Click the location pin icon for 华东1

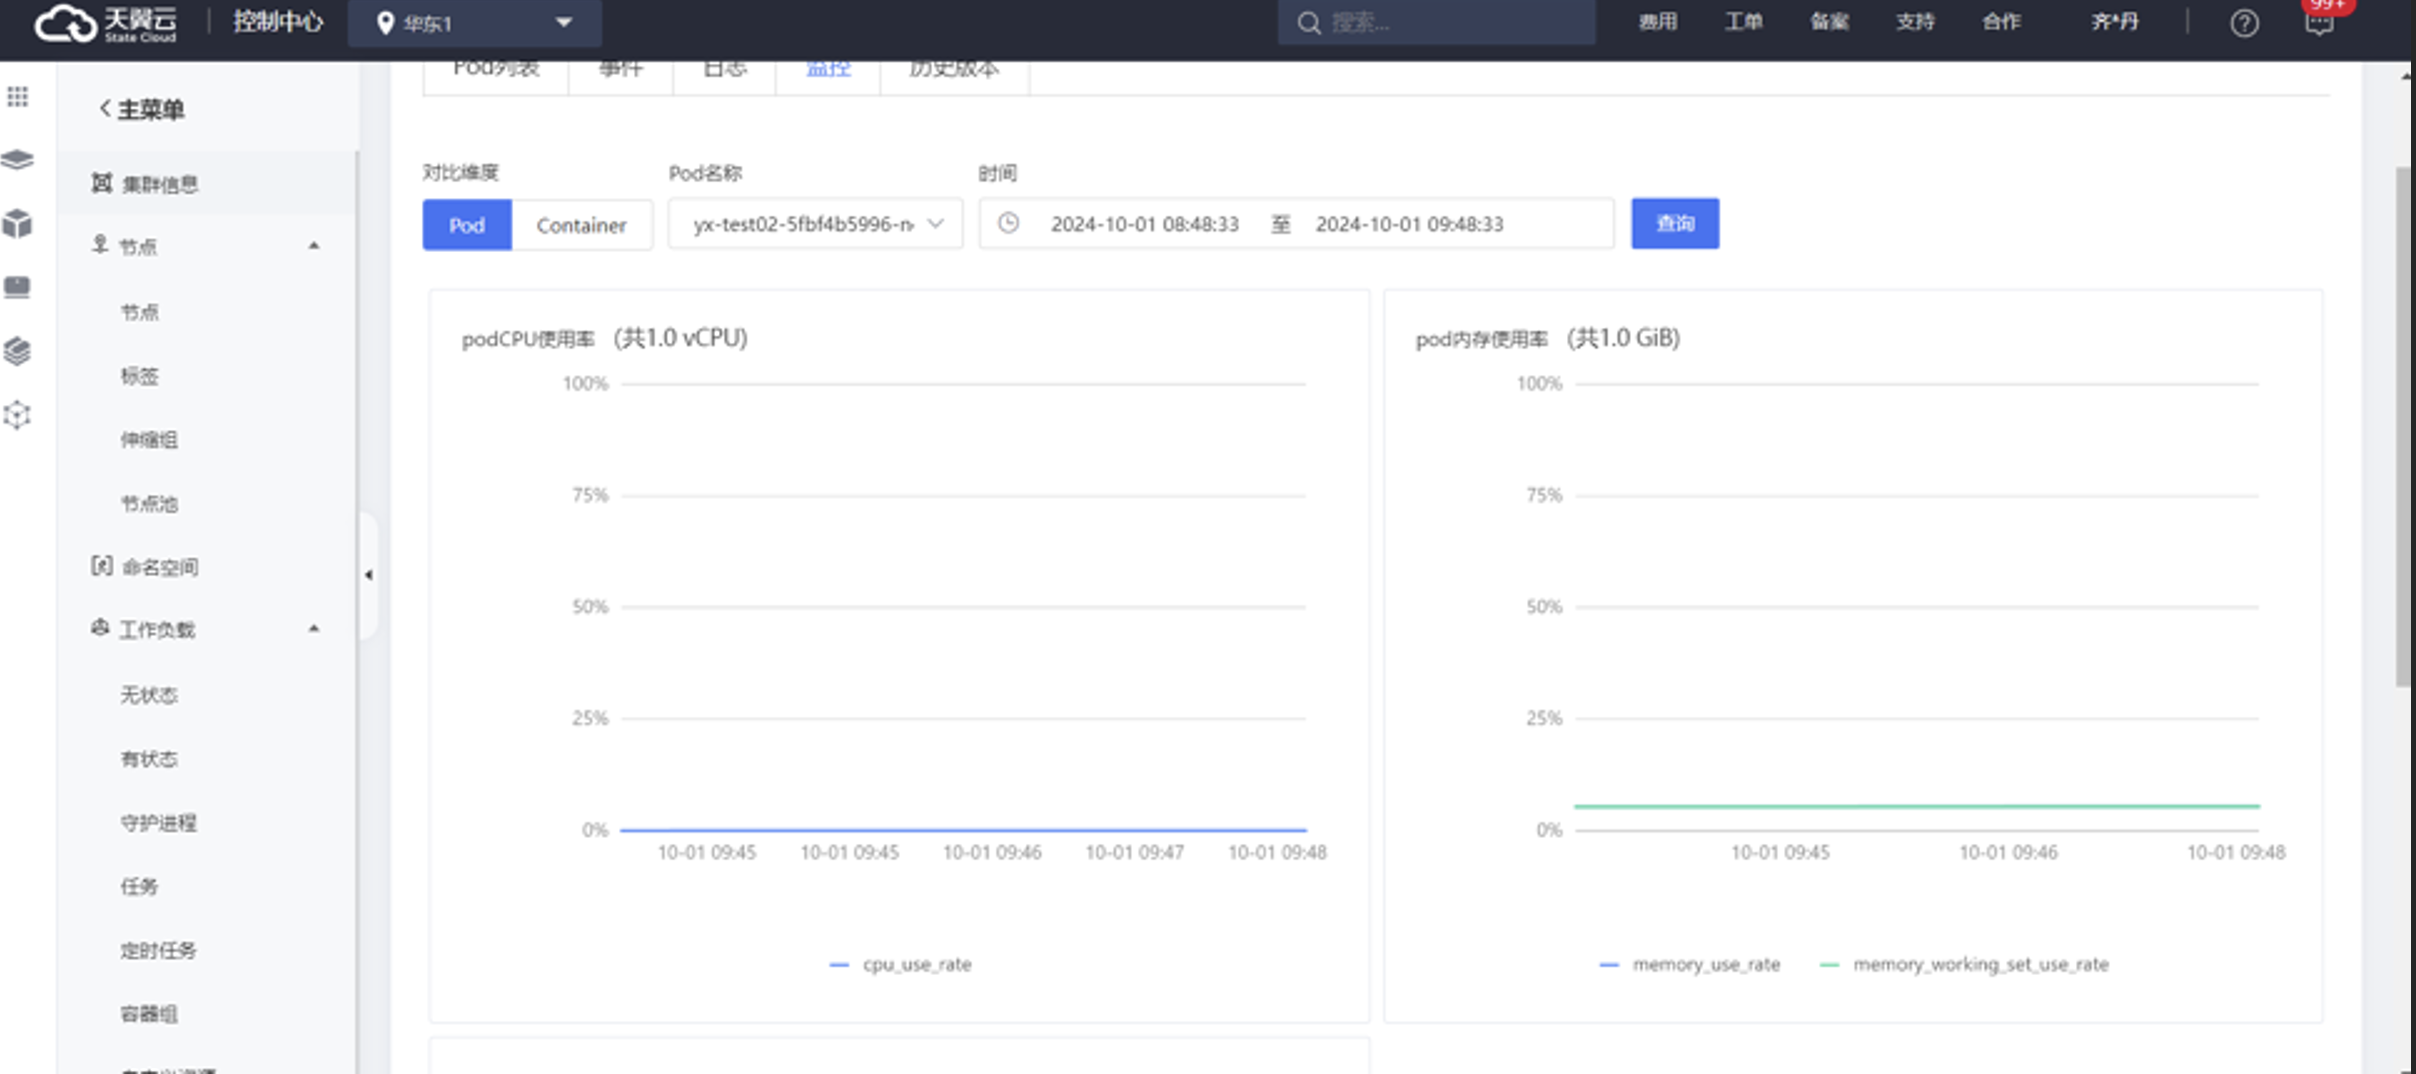(385, 23)
